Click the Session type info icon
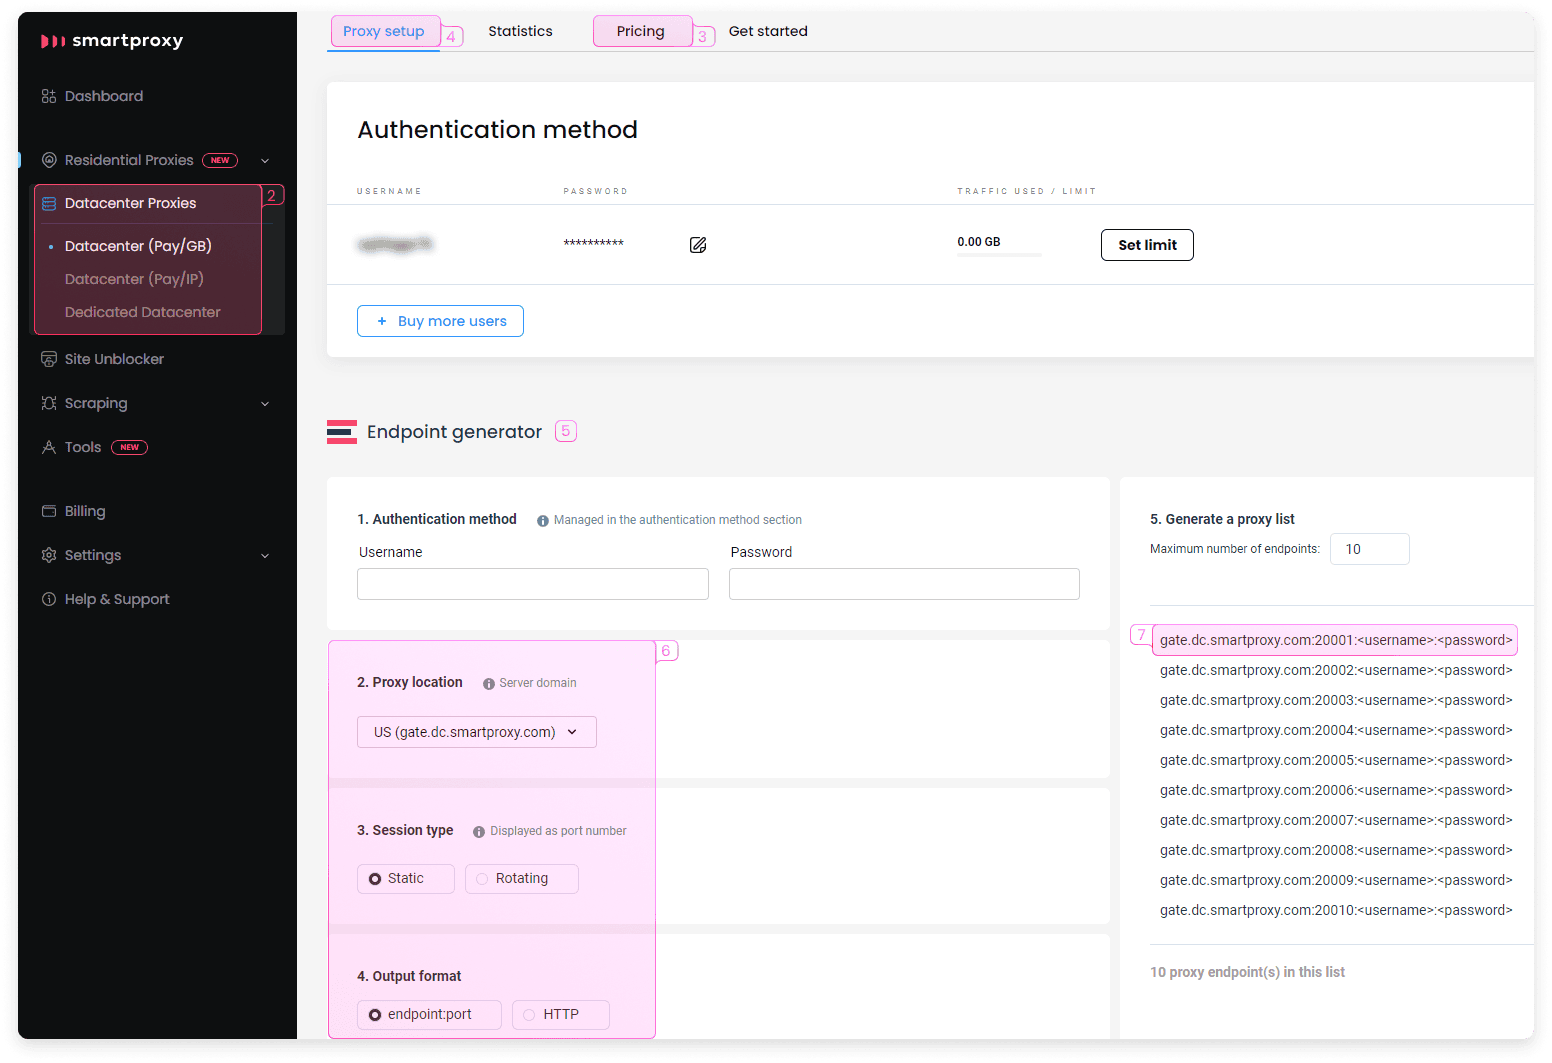This screenshot has height=1063, width=1552. coord(479,832)
